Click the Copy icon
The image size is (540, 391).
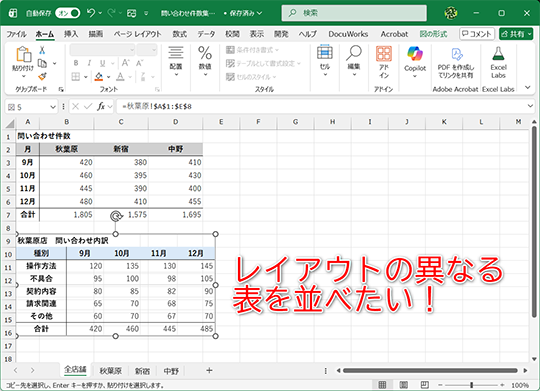tap(42, 63)
